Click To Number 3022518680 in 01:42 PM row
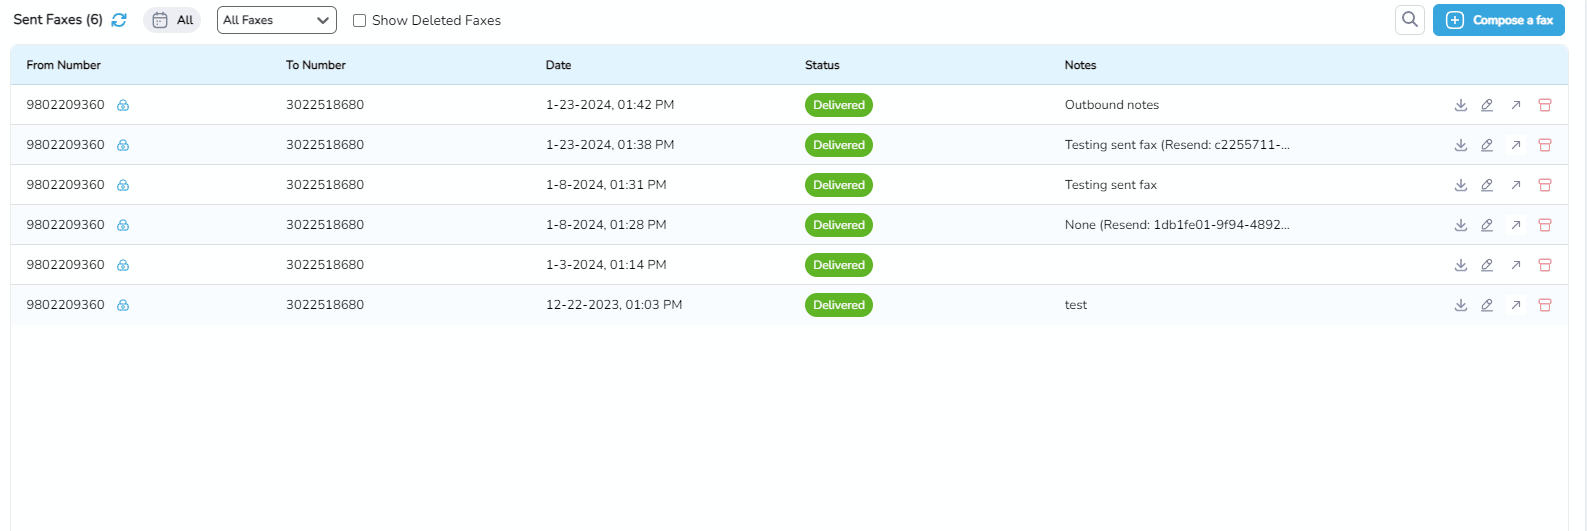Viewport: 1587px width, 531px height. (325, 105)
